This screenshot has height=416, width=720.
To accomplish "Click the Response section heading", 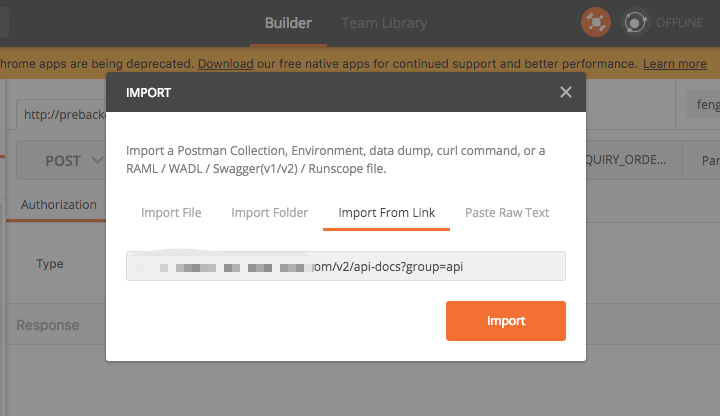I will point(48,325).
